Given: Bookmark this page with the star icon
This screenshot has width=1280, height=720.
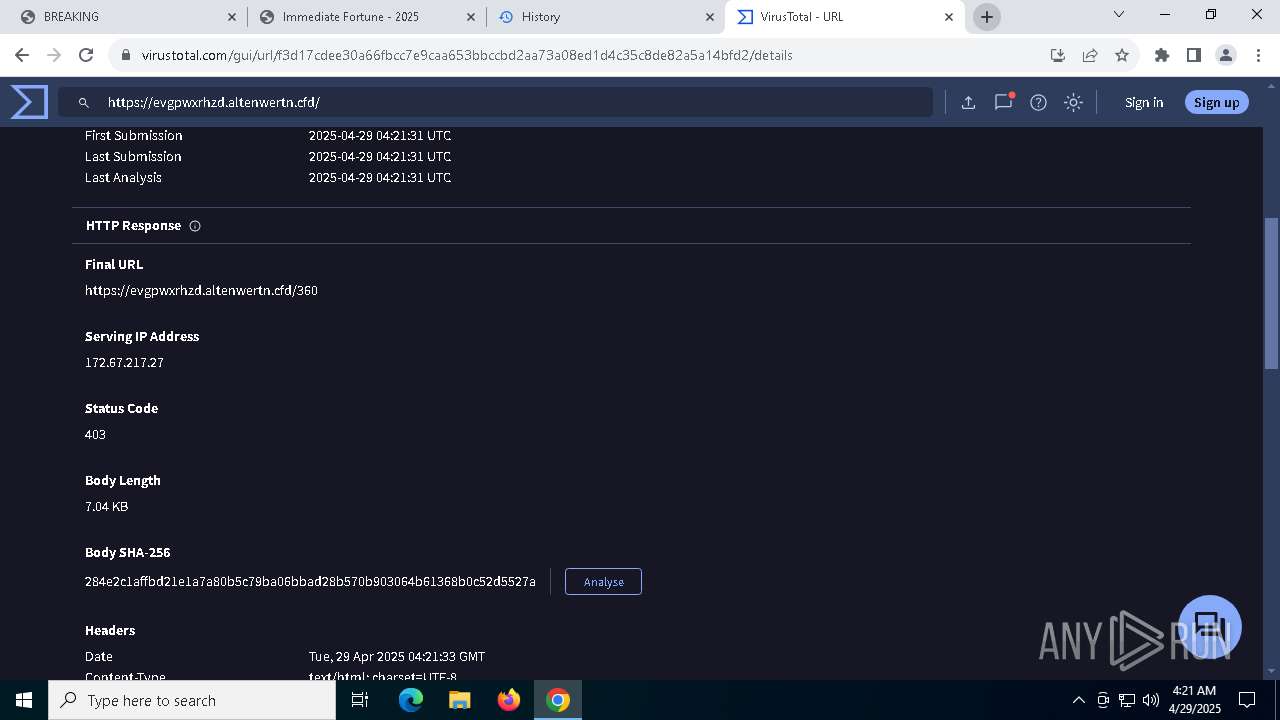Looking at the screenshot, I should [x=1122, y=55].
